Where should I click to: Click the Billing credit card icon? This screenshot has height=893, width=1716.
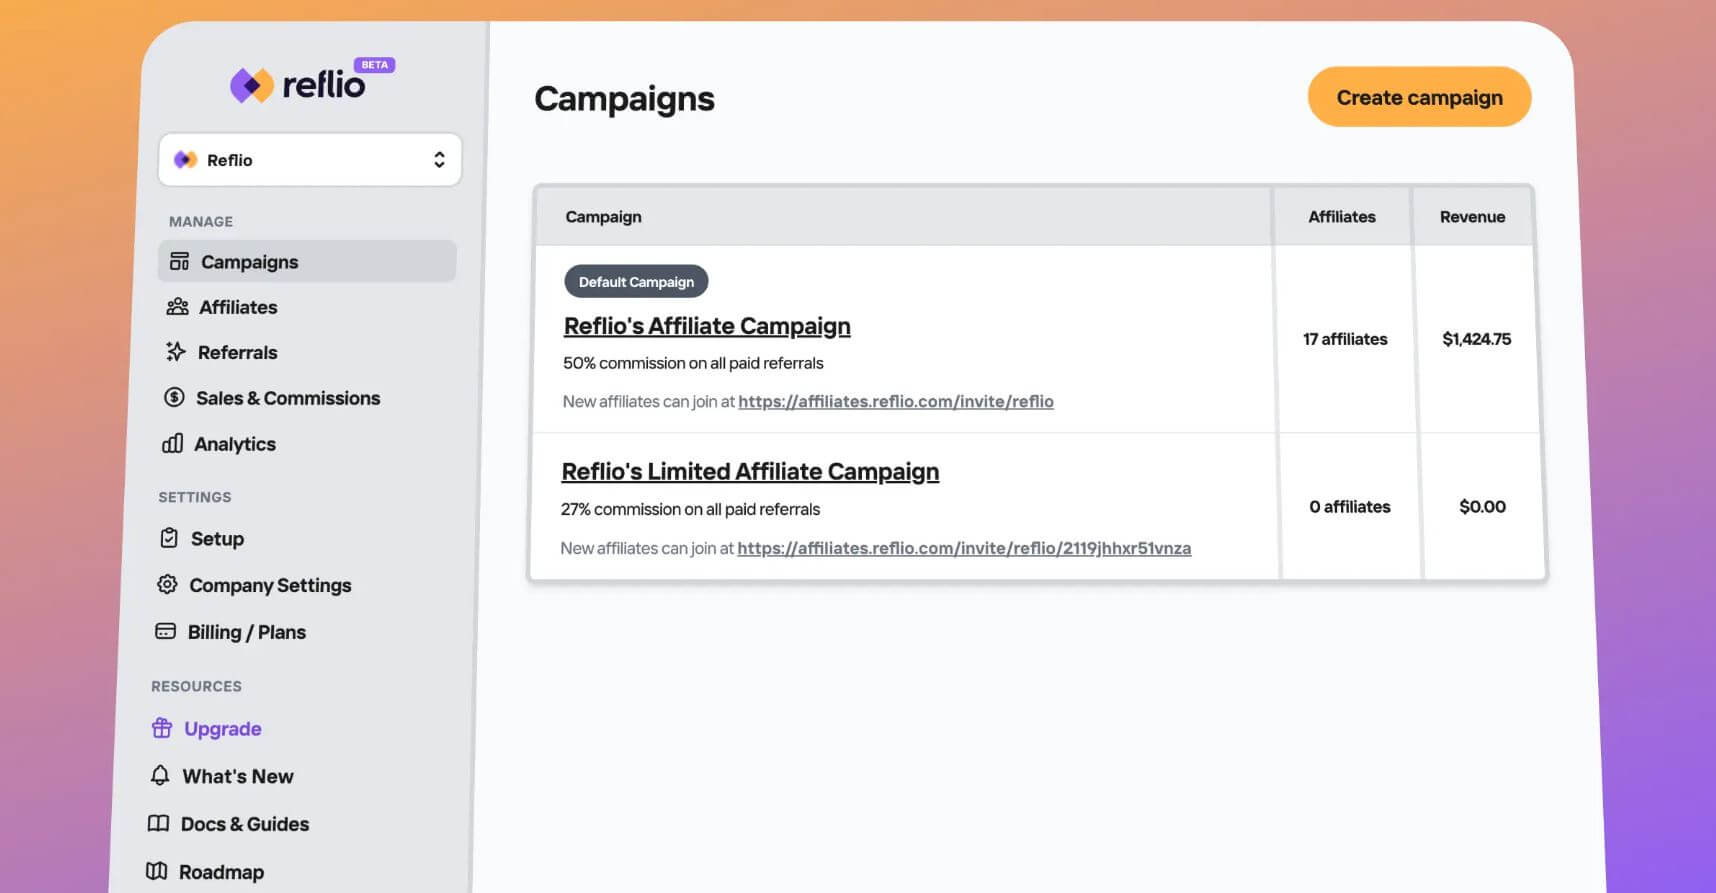[x=165, y=631]
